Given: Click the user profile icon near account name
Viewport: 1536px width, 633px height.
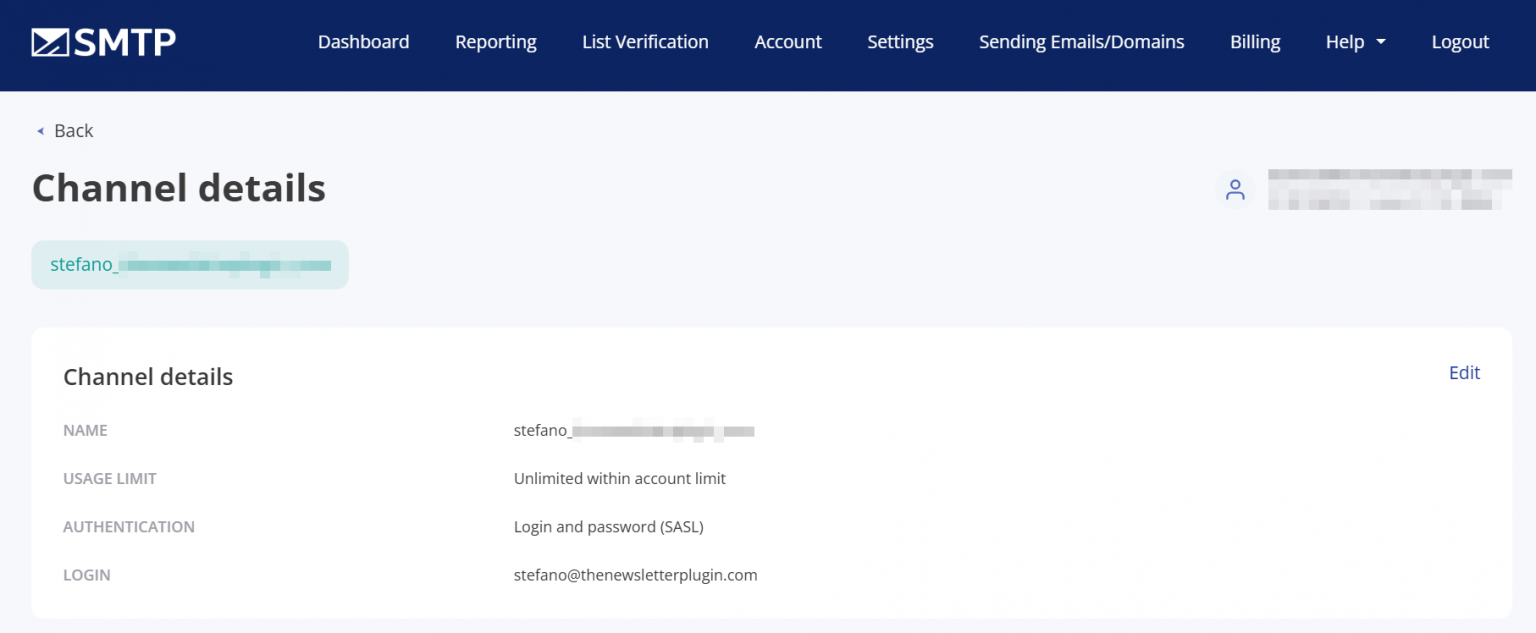Looking at the screenshot, I should [1235, 189].
